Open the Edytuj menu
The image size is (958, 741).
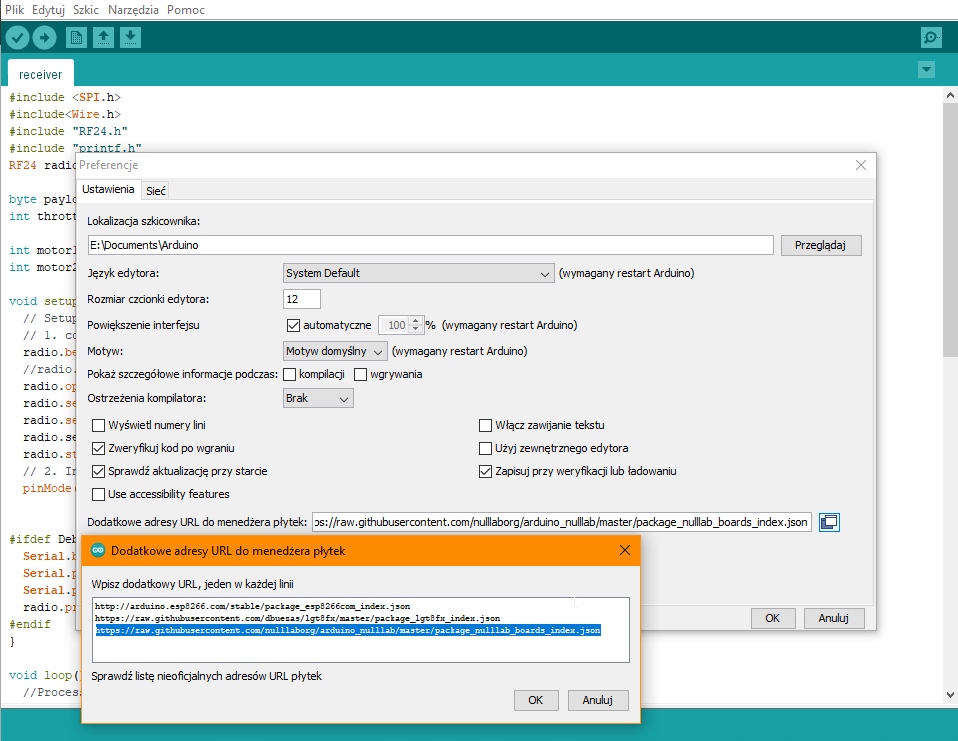pos(48,10)
